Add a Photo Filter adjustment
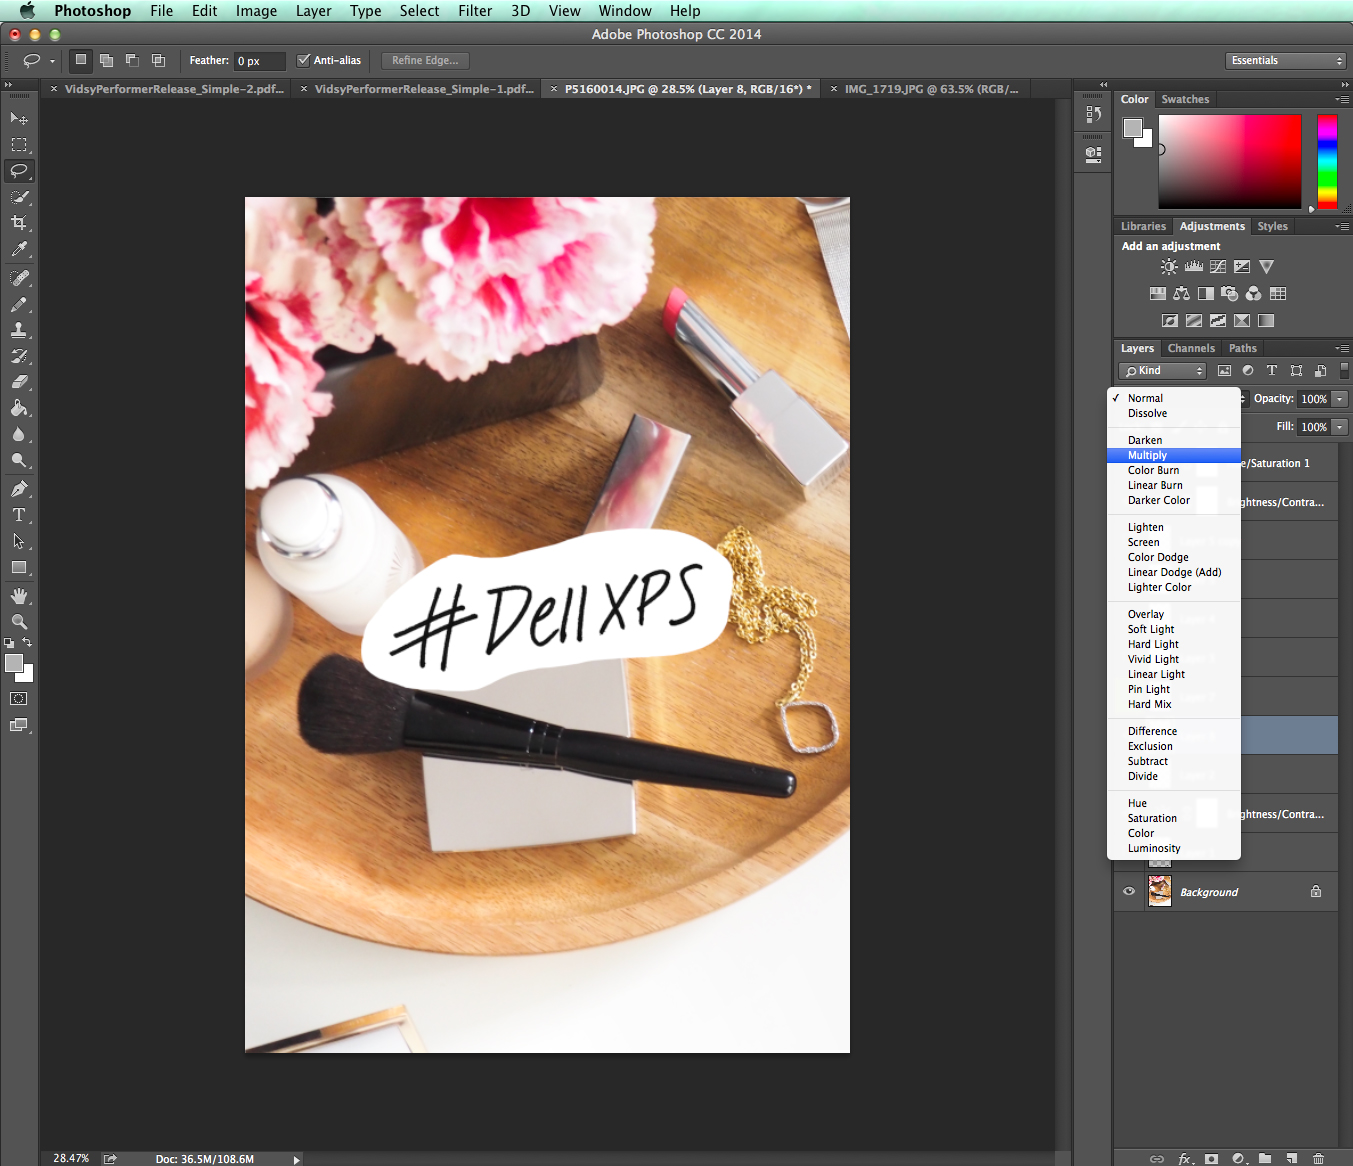The height and width of the screenshot is (1166, 1353). click(x=1230, y=294)
